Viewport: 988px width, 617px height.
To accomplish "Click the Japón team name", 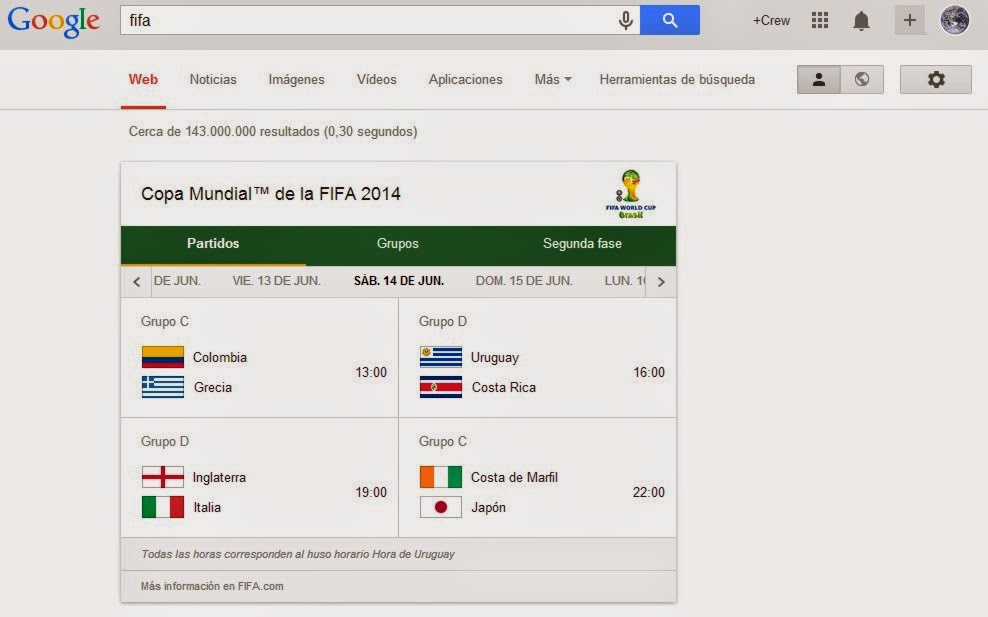I will pyautogui.click(x=488, y=508).
